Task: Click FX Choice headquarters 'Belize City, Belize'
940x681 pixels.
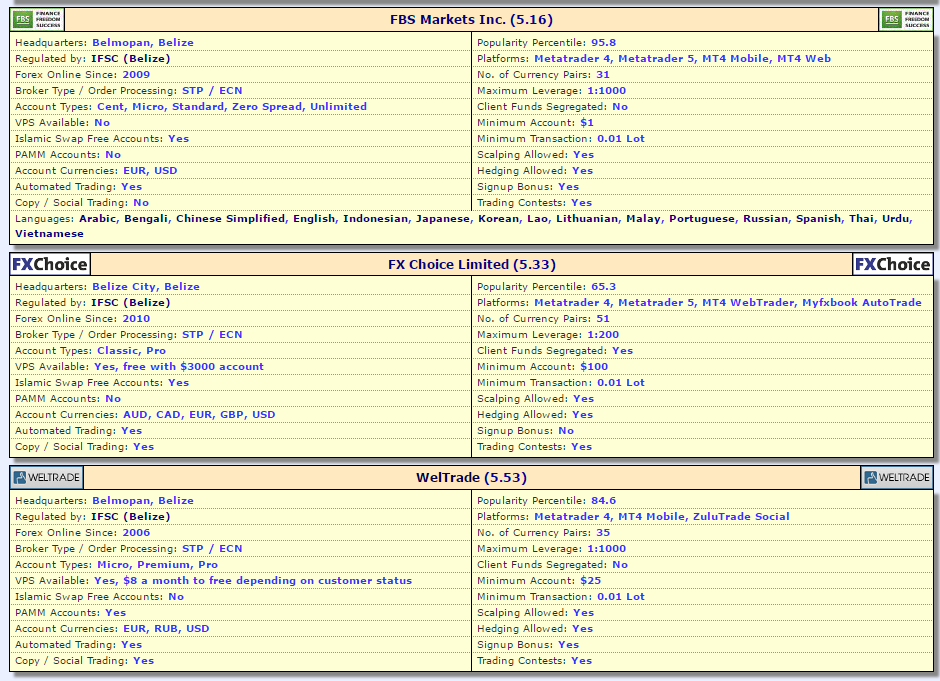Action: click(146, 287)
